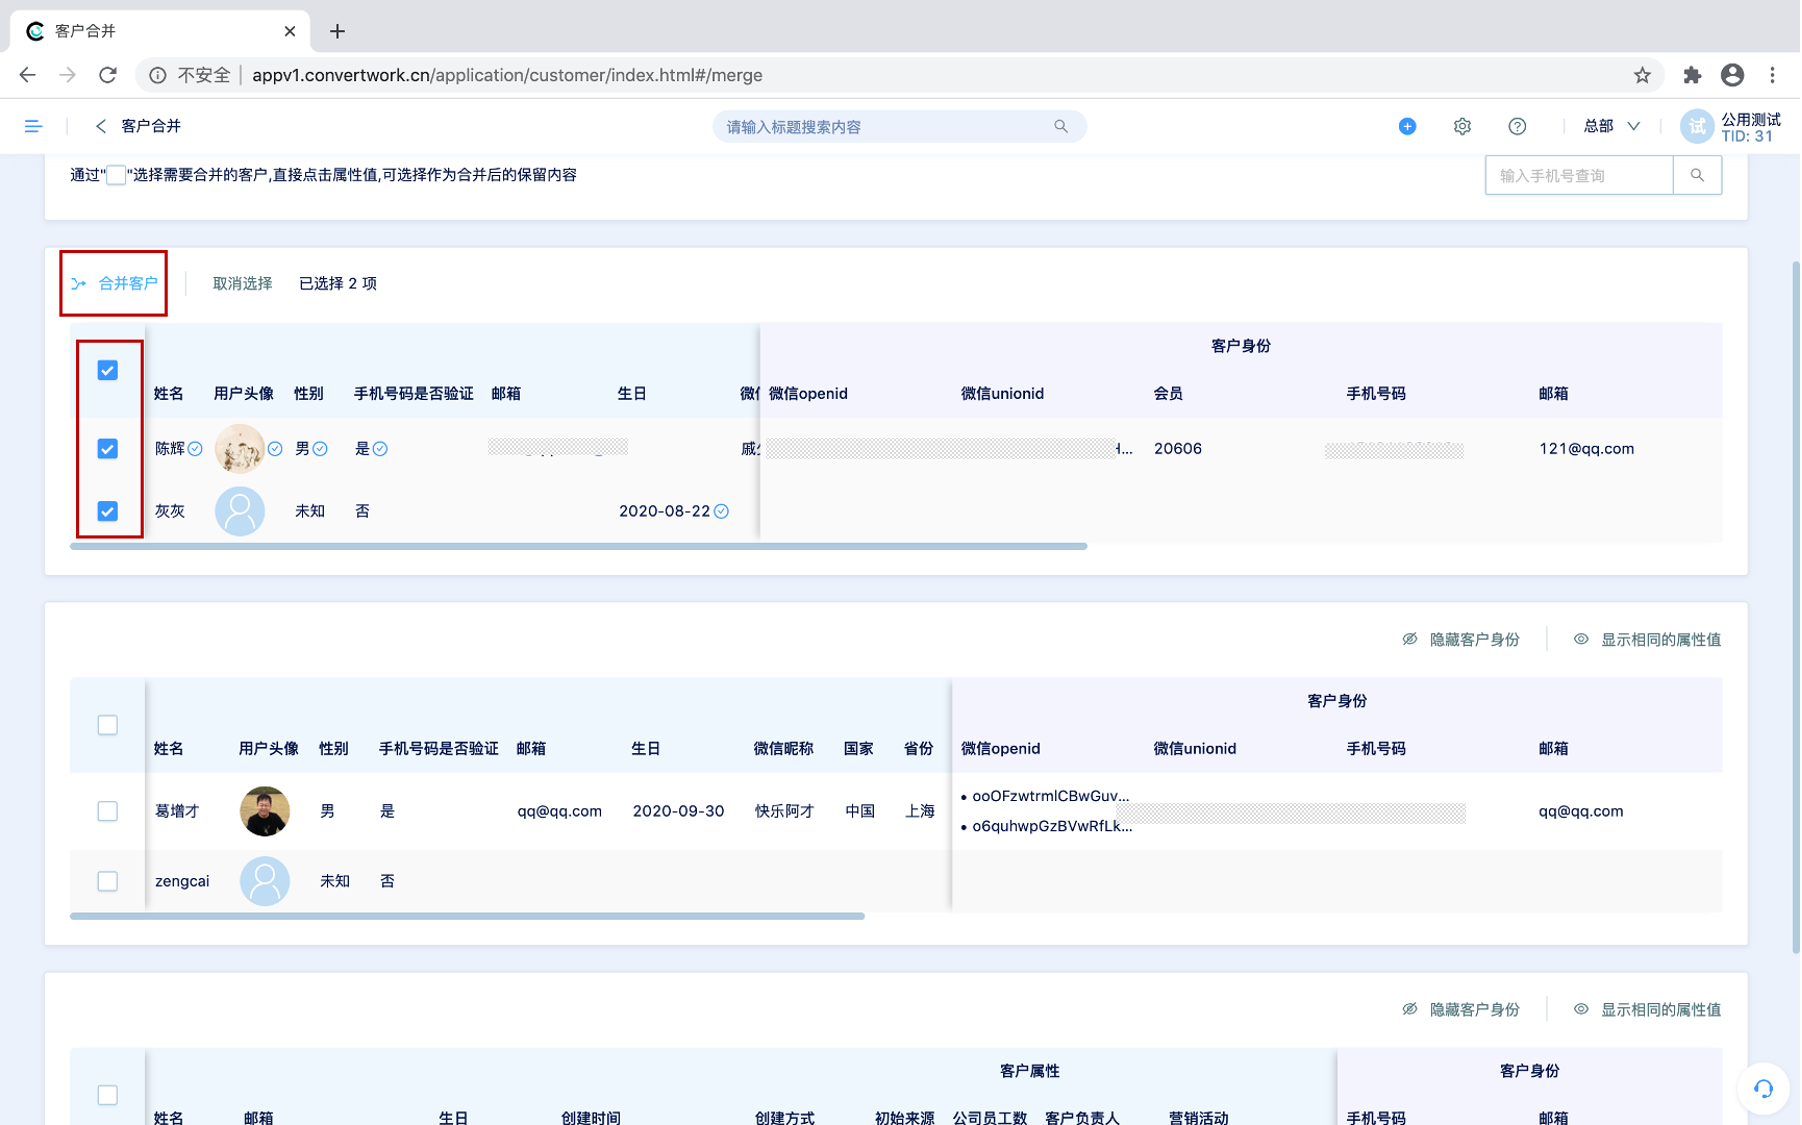Click name cell zengcai

(x=182, y=882)
